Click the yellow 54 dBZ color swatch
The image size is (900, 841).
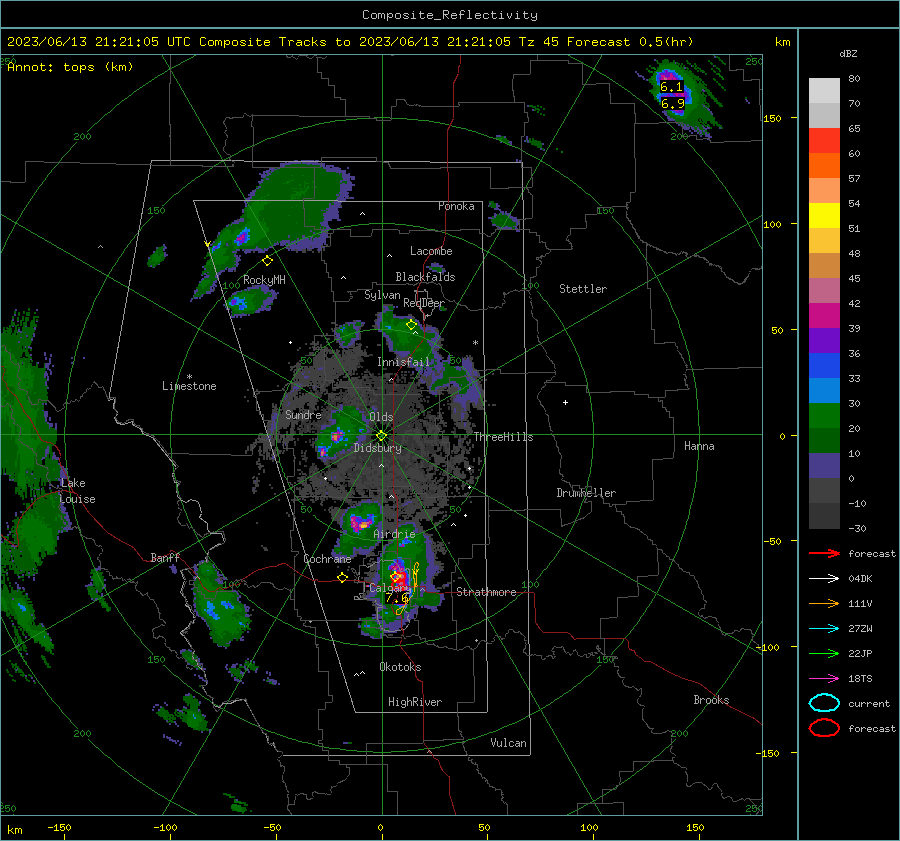[x=824, y=215]
